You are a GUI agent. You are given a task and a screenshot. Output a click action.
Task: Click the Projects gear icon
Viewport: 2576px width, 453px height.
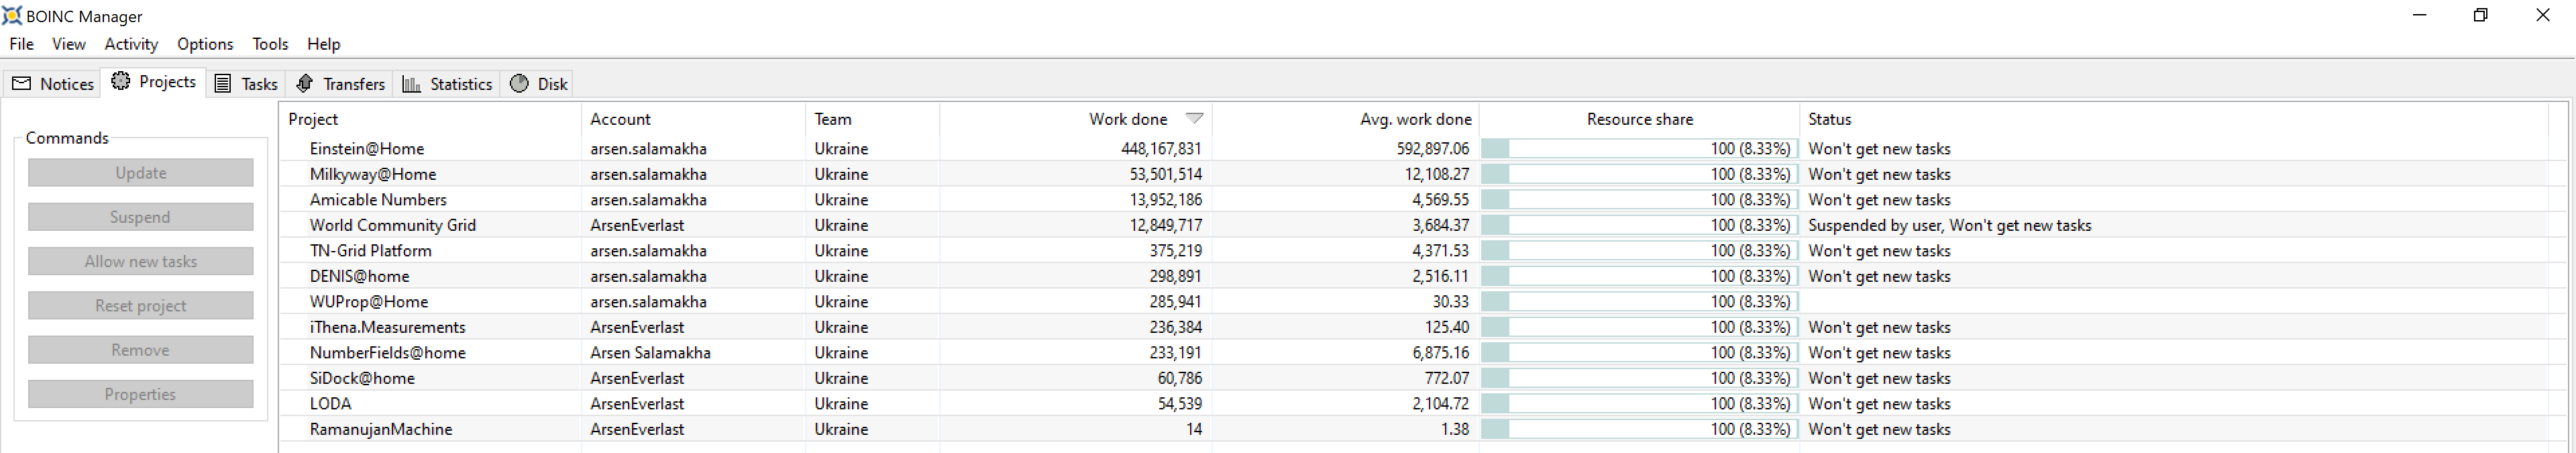coord(121,81)
